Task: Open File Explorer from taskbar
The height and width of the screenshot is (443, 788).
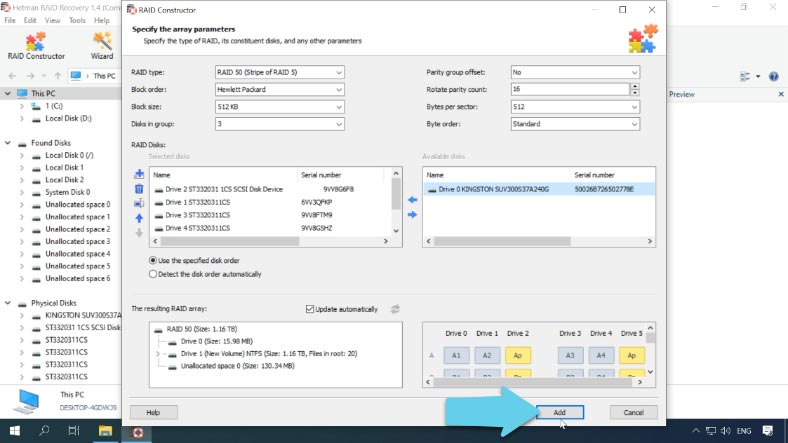Action: tap(105, 431)
